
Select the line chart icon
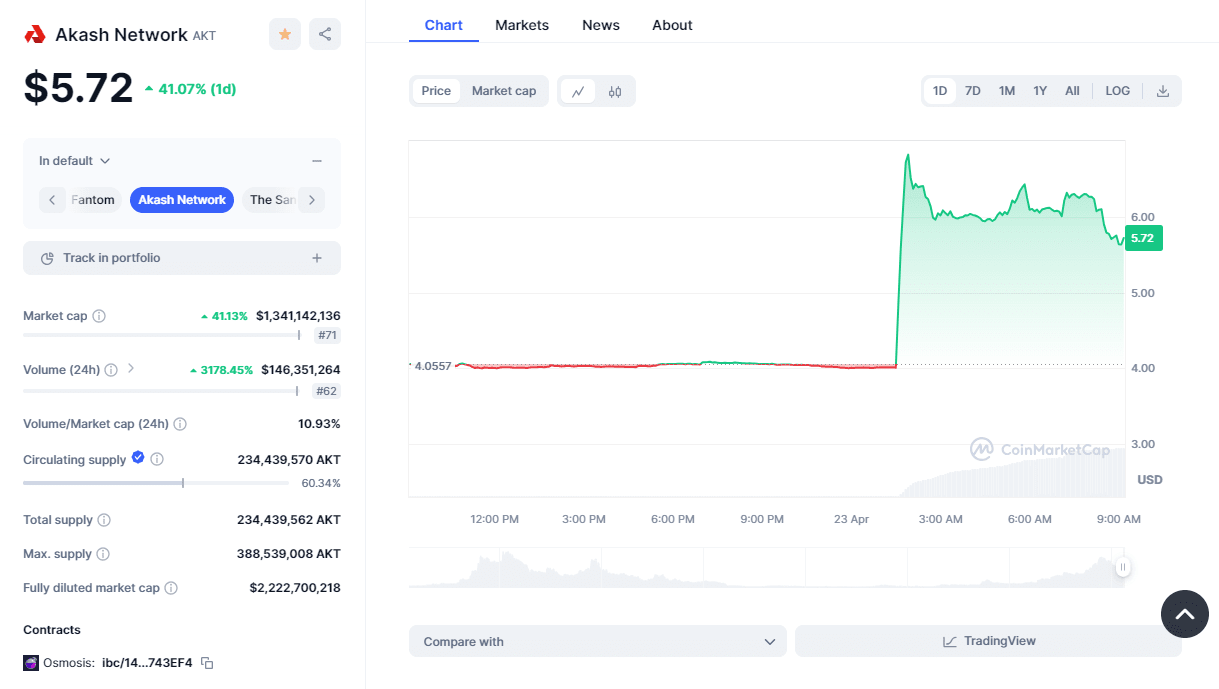click(578, 90)
